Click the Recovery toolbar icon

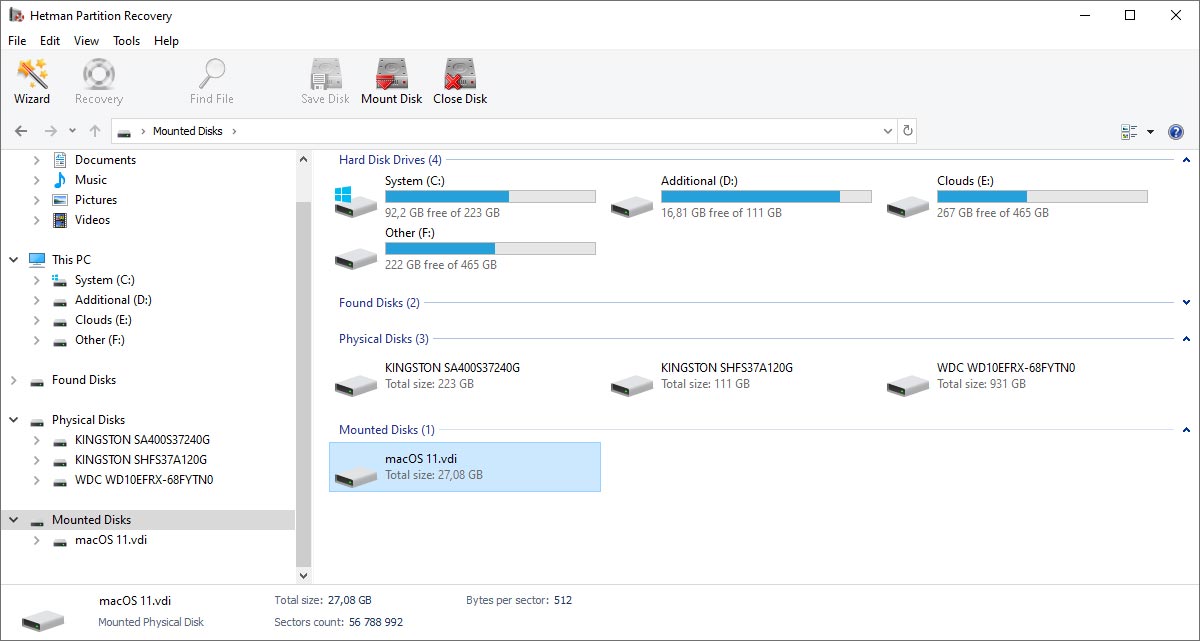pos(98,82)
